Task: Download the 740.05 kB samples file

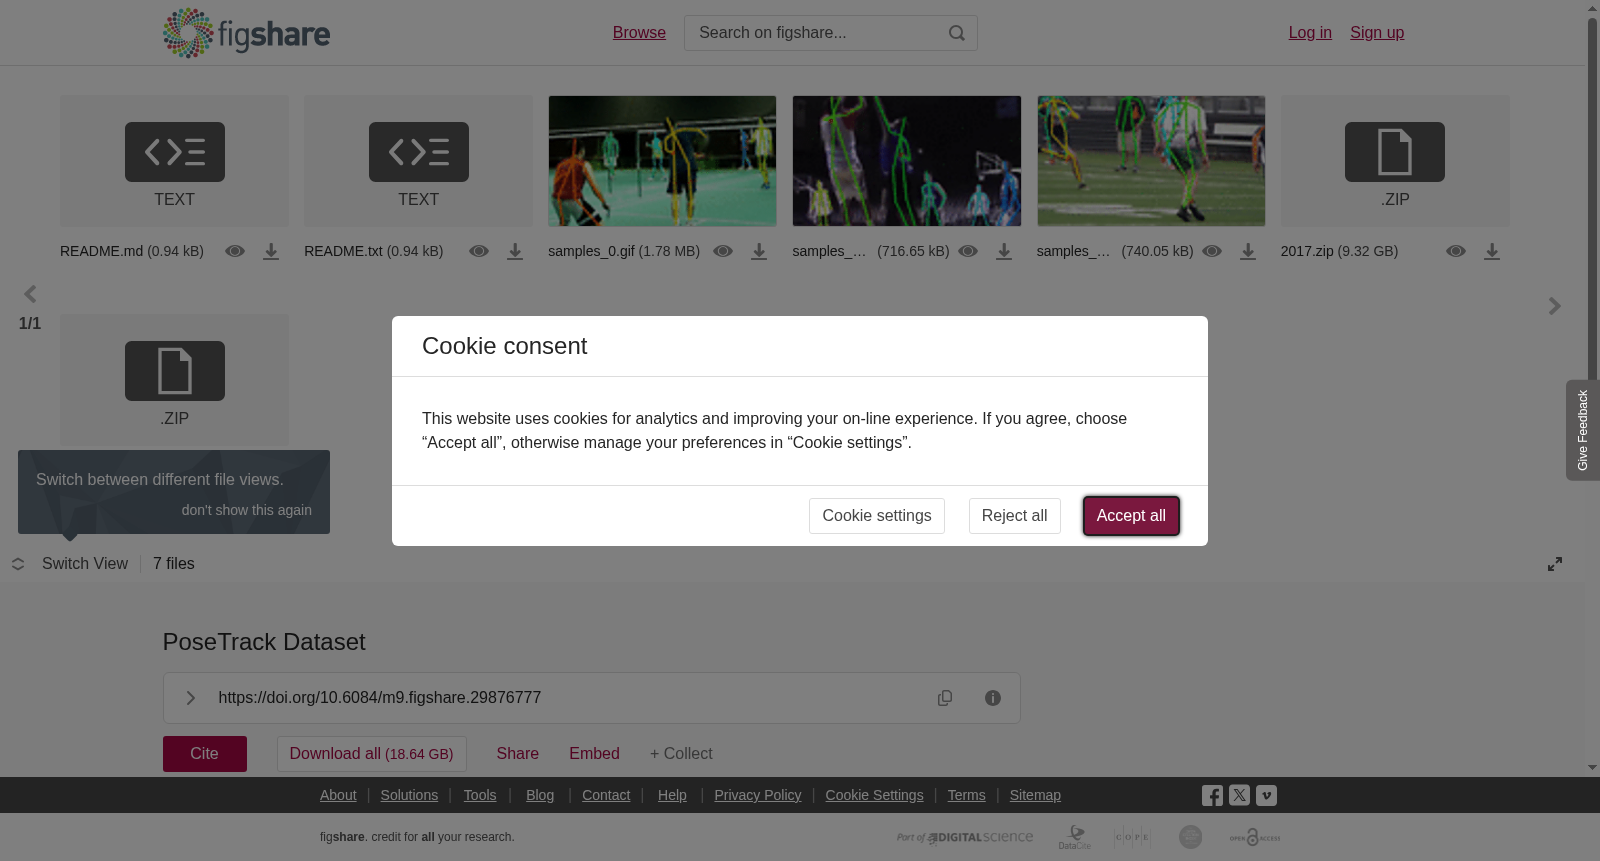Action: [1248, 252]
